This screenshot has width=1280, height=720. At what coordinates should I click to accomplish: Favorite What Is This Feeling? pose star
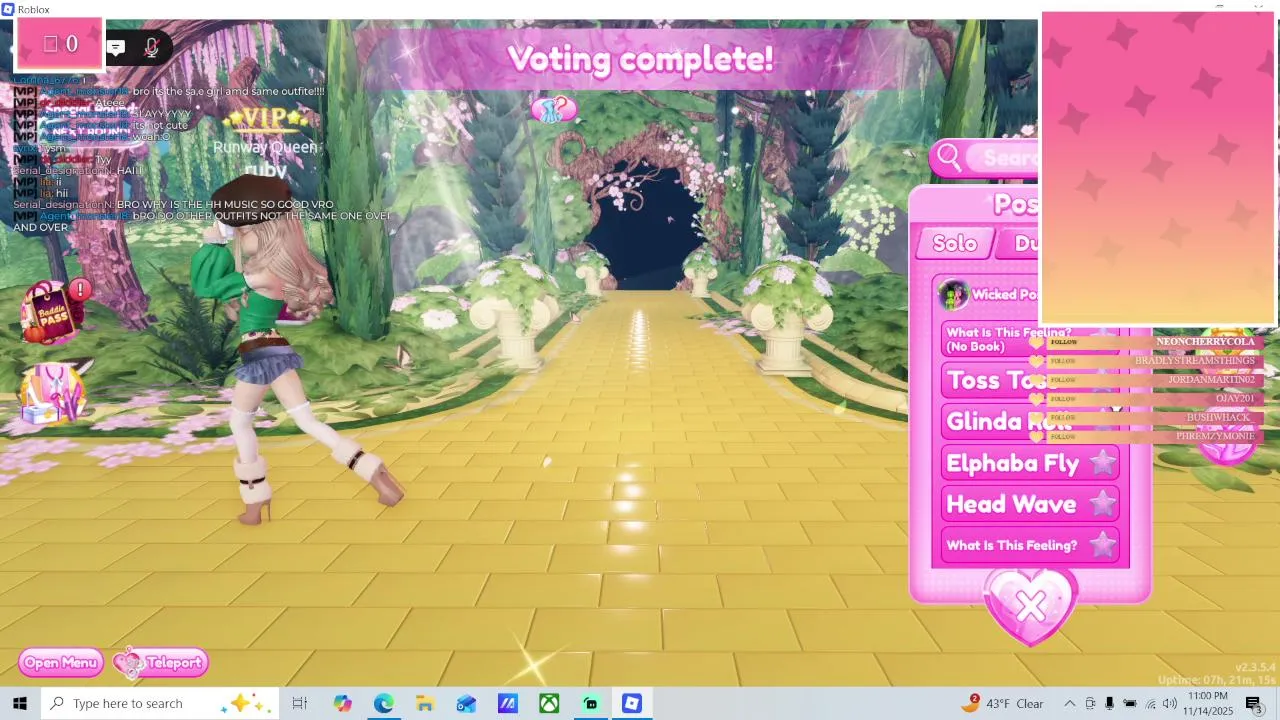pos(1102,545)
